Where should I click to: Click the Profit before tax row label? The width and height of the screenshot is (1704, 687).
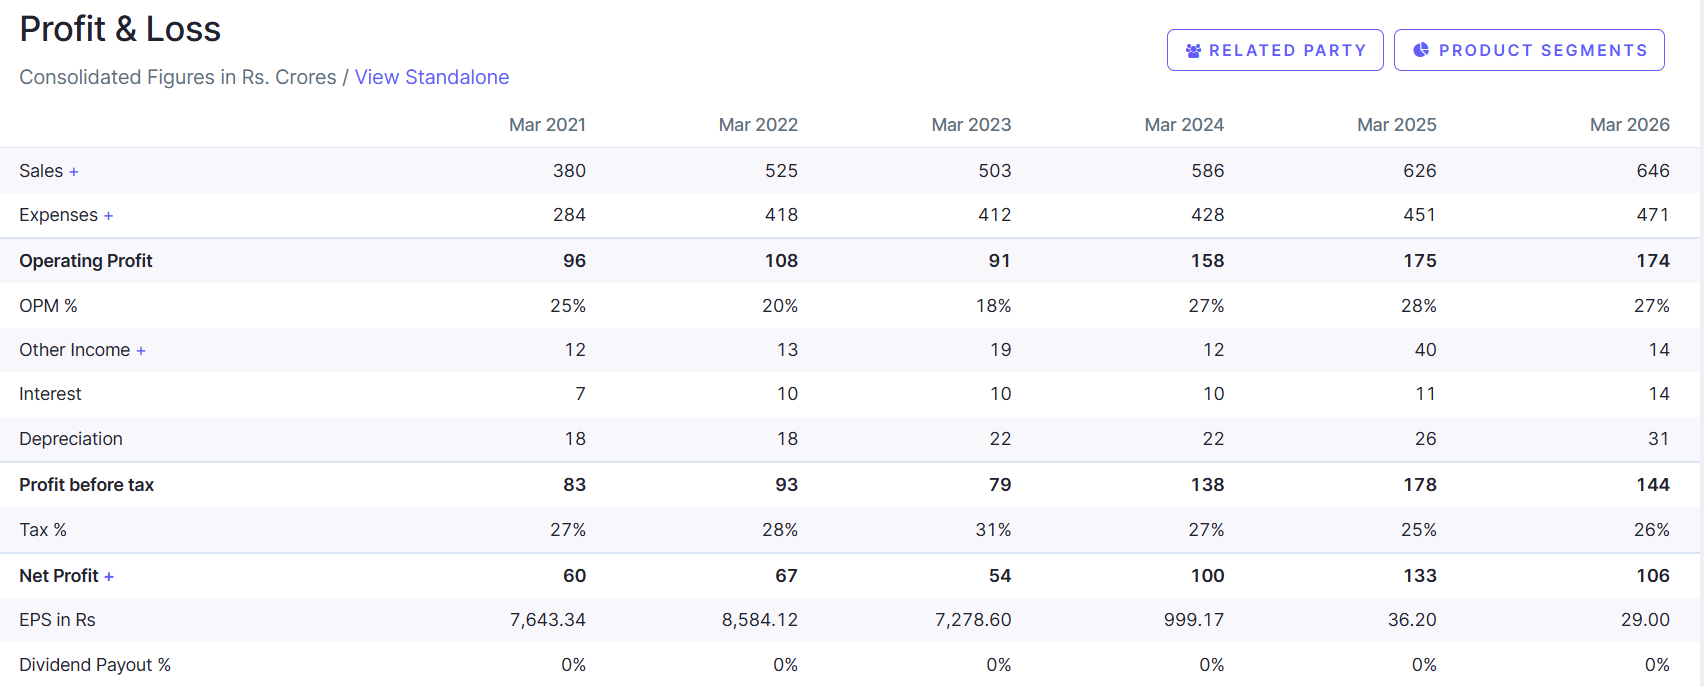tap(87, 485)
